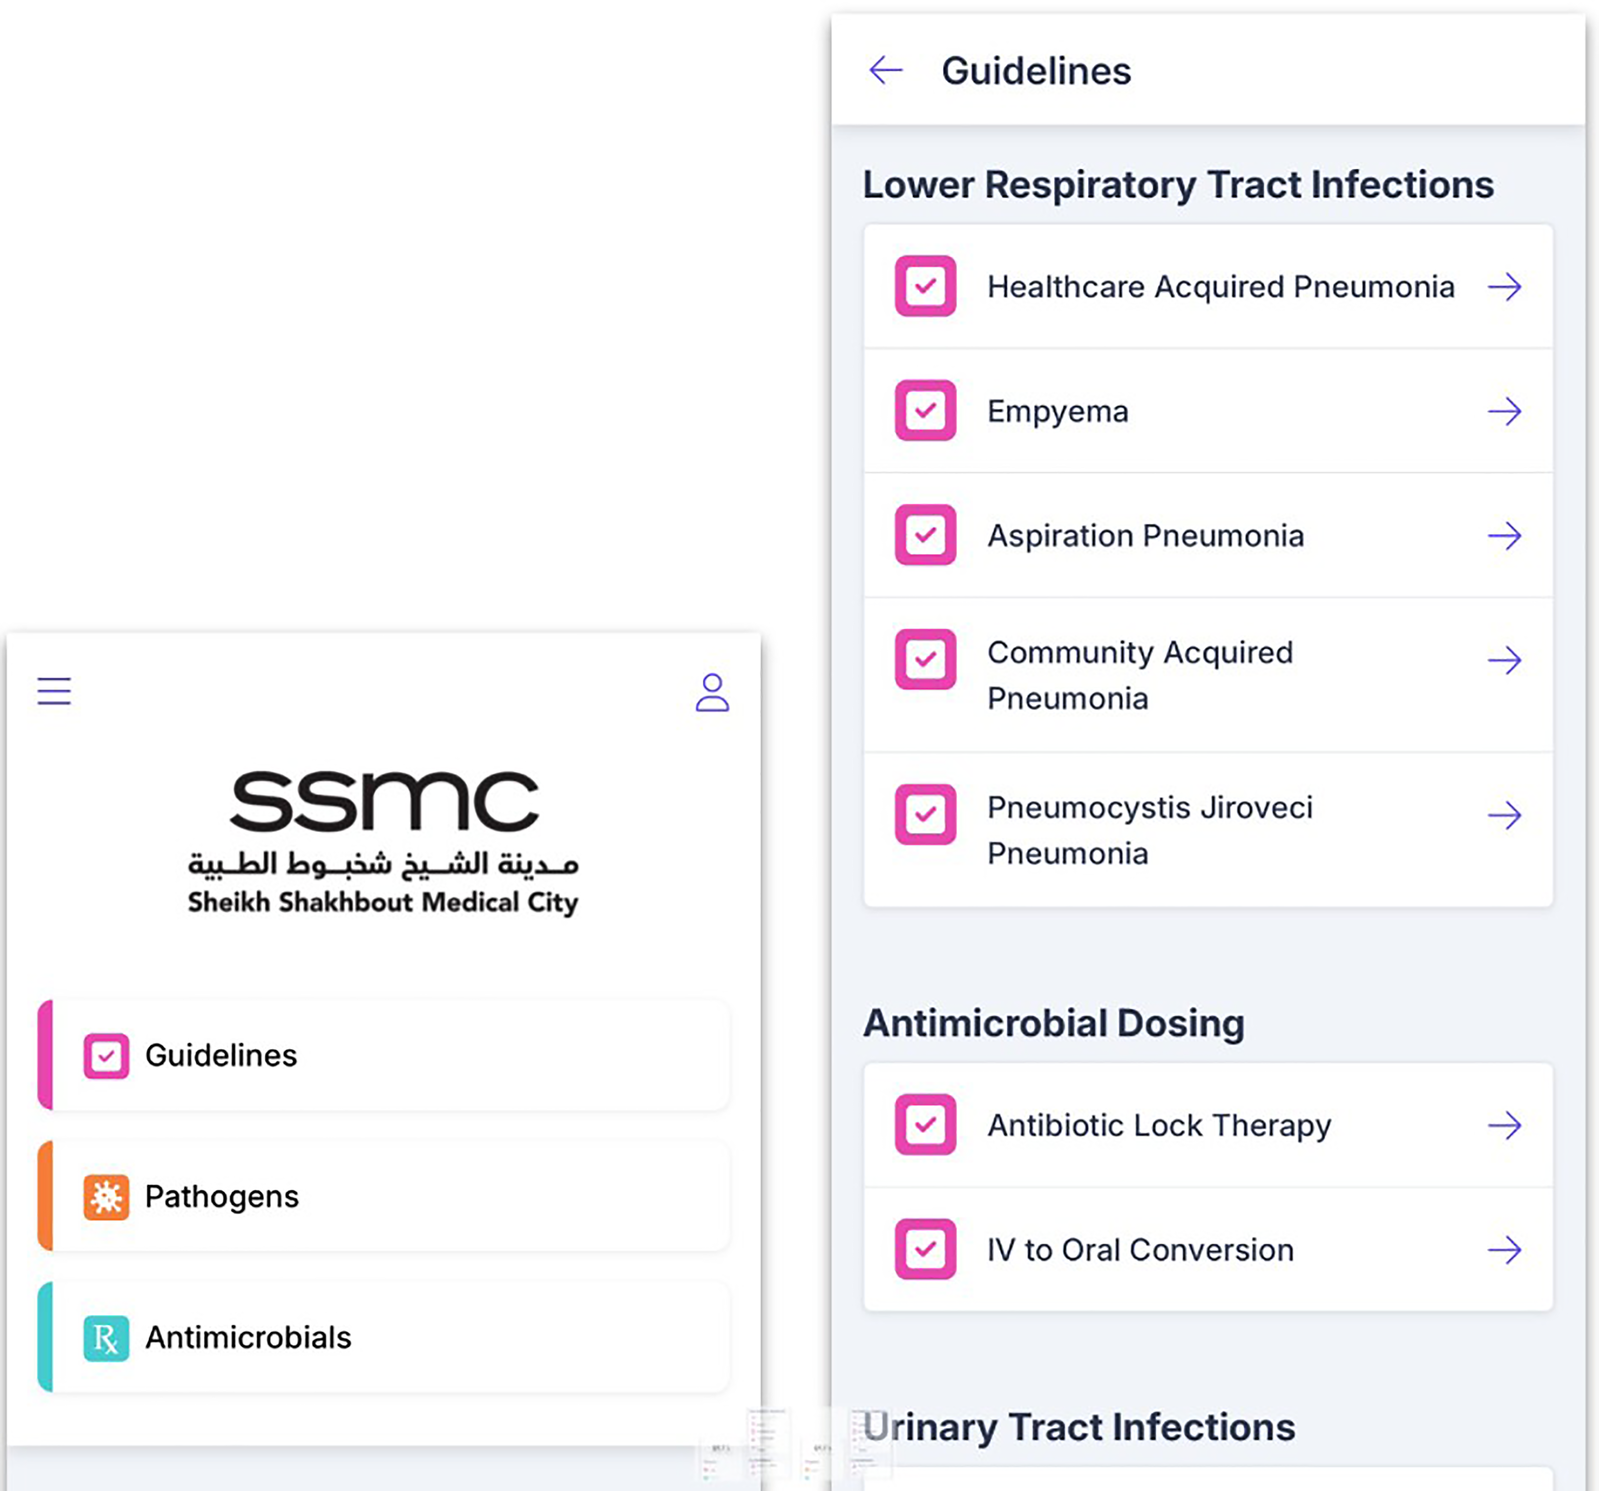Click the SSMC hospital logo

click(x=385, y=840)
